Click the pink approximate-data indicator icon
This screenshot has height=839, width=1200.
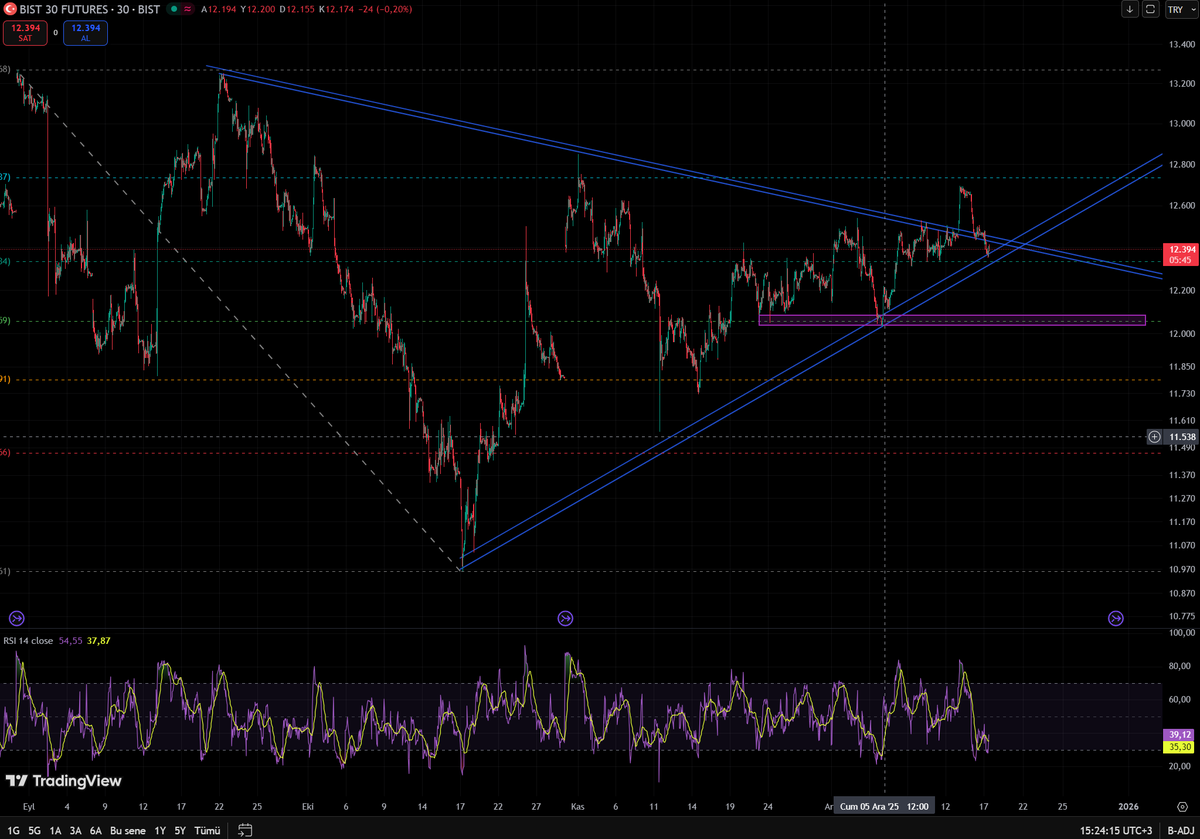188,9
